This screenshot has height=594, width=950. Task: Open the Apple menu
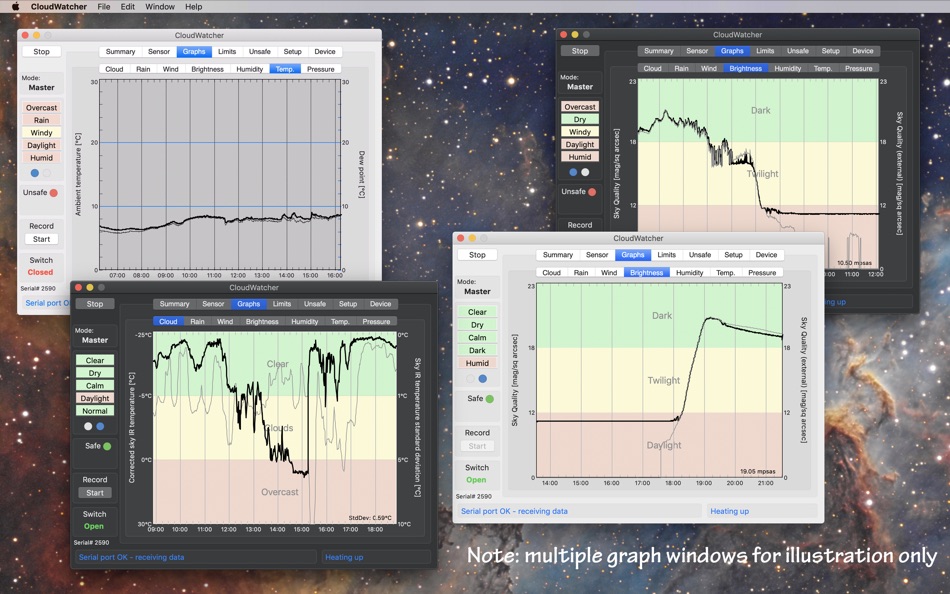[16, 7]
